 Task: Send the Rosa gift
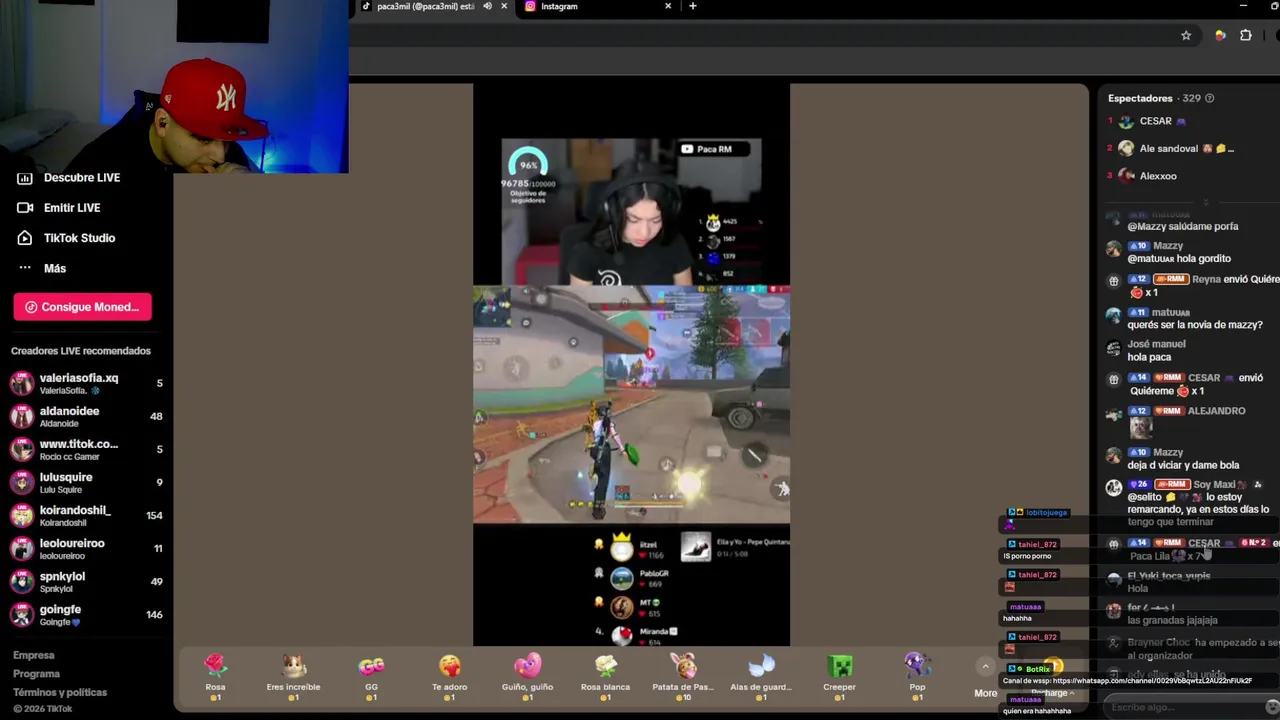pos(215,676)
